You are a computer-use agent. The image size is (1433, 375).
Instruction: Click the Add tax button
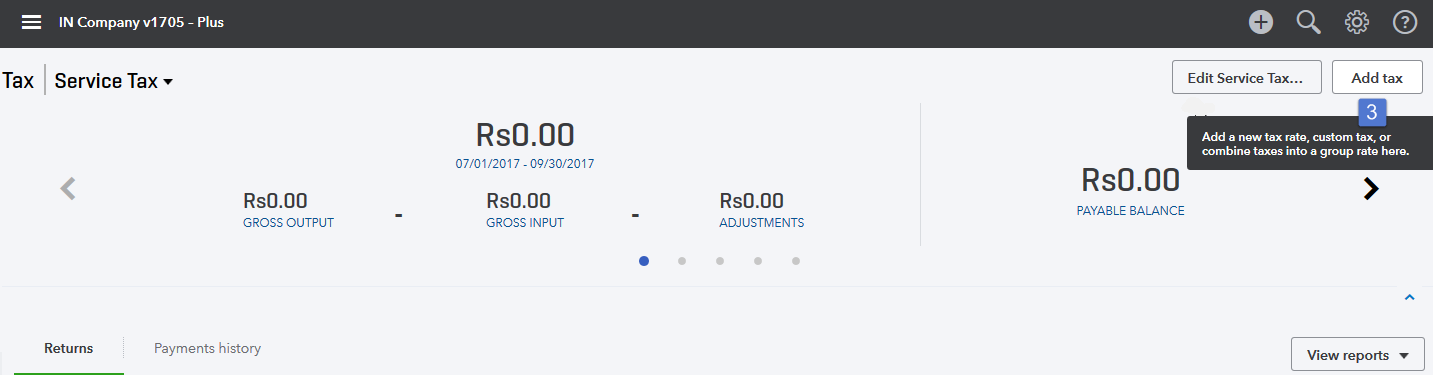click(1377, 77)
